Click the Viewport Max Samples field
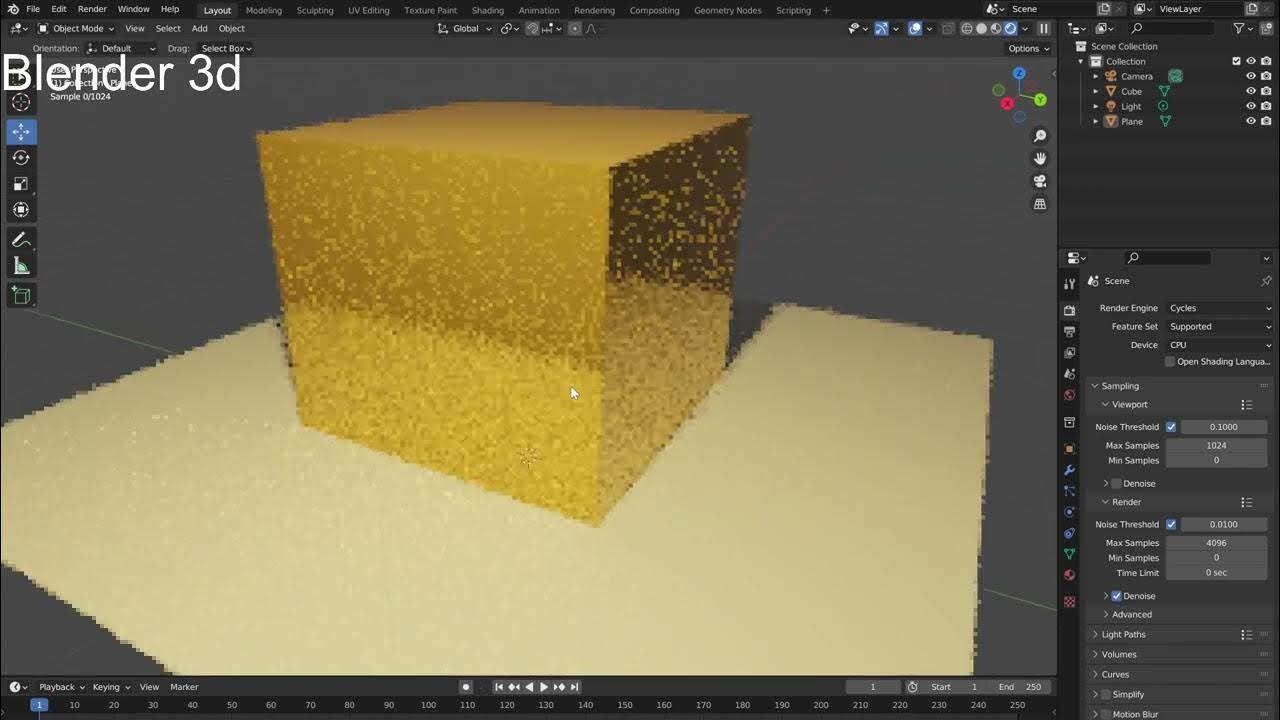Image resolution: width=1280 pixels, height=720 pixels. pos(1216,446)
